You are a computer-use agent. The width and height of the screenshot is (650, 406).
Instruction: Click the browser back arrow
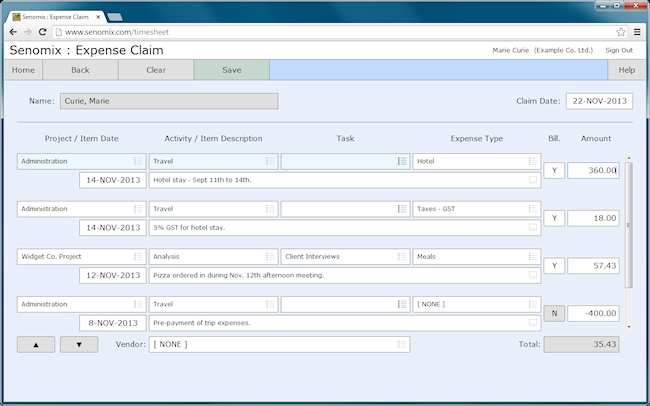[13, 32]
